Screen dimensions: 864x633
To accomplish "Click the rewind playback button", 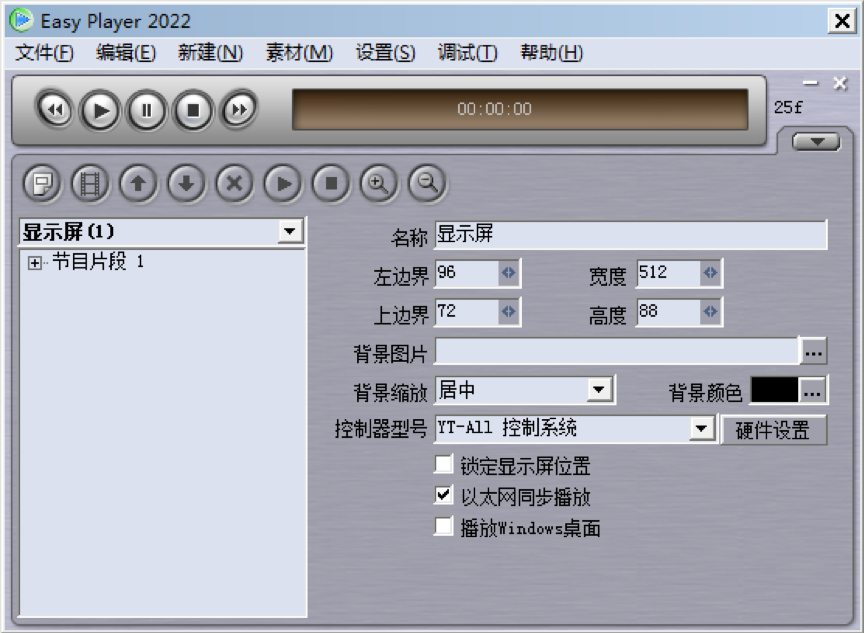I will point(54,110).
